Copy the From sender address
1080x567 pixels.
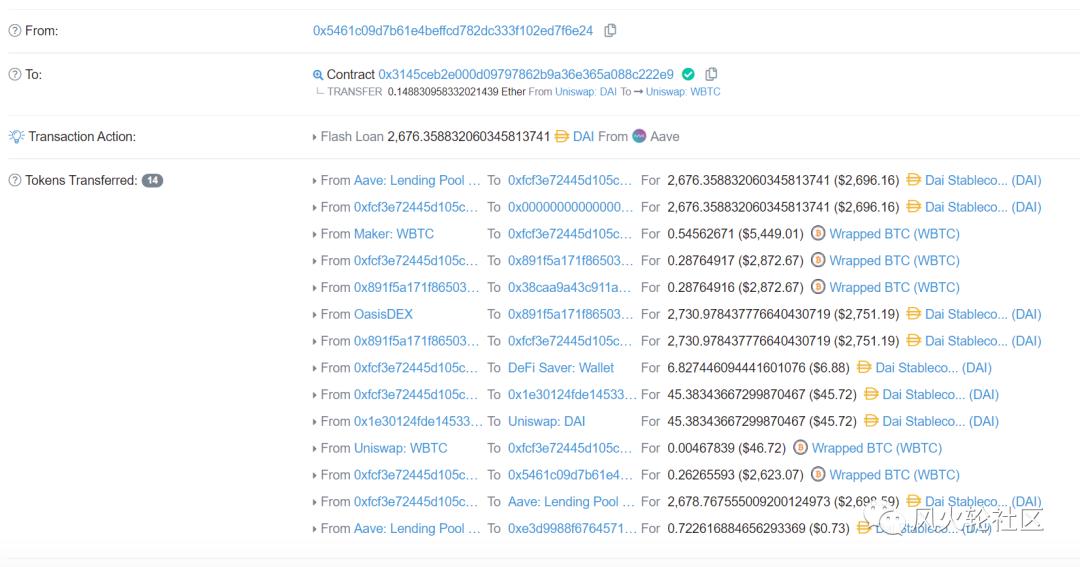(610, 31)
